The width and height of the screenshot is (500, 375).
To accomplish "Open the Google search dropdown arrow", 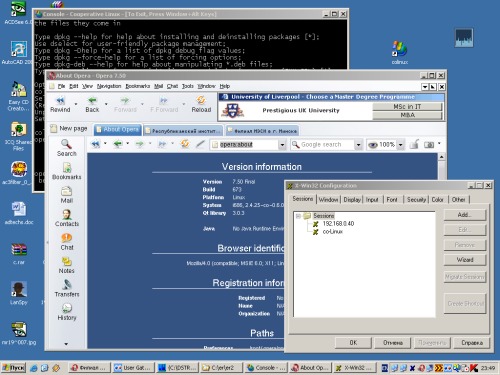I will click(358, 144).
